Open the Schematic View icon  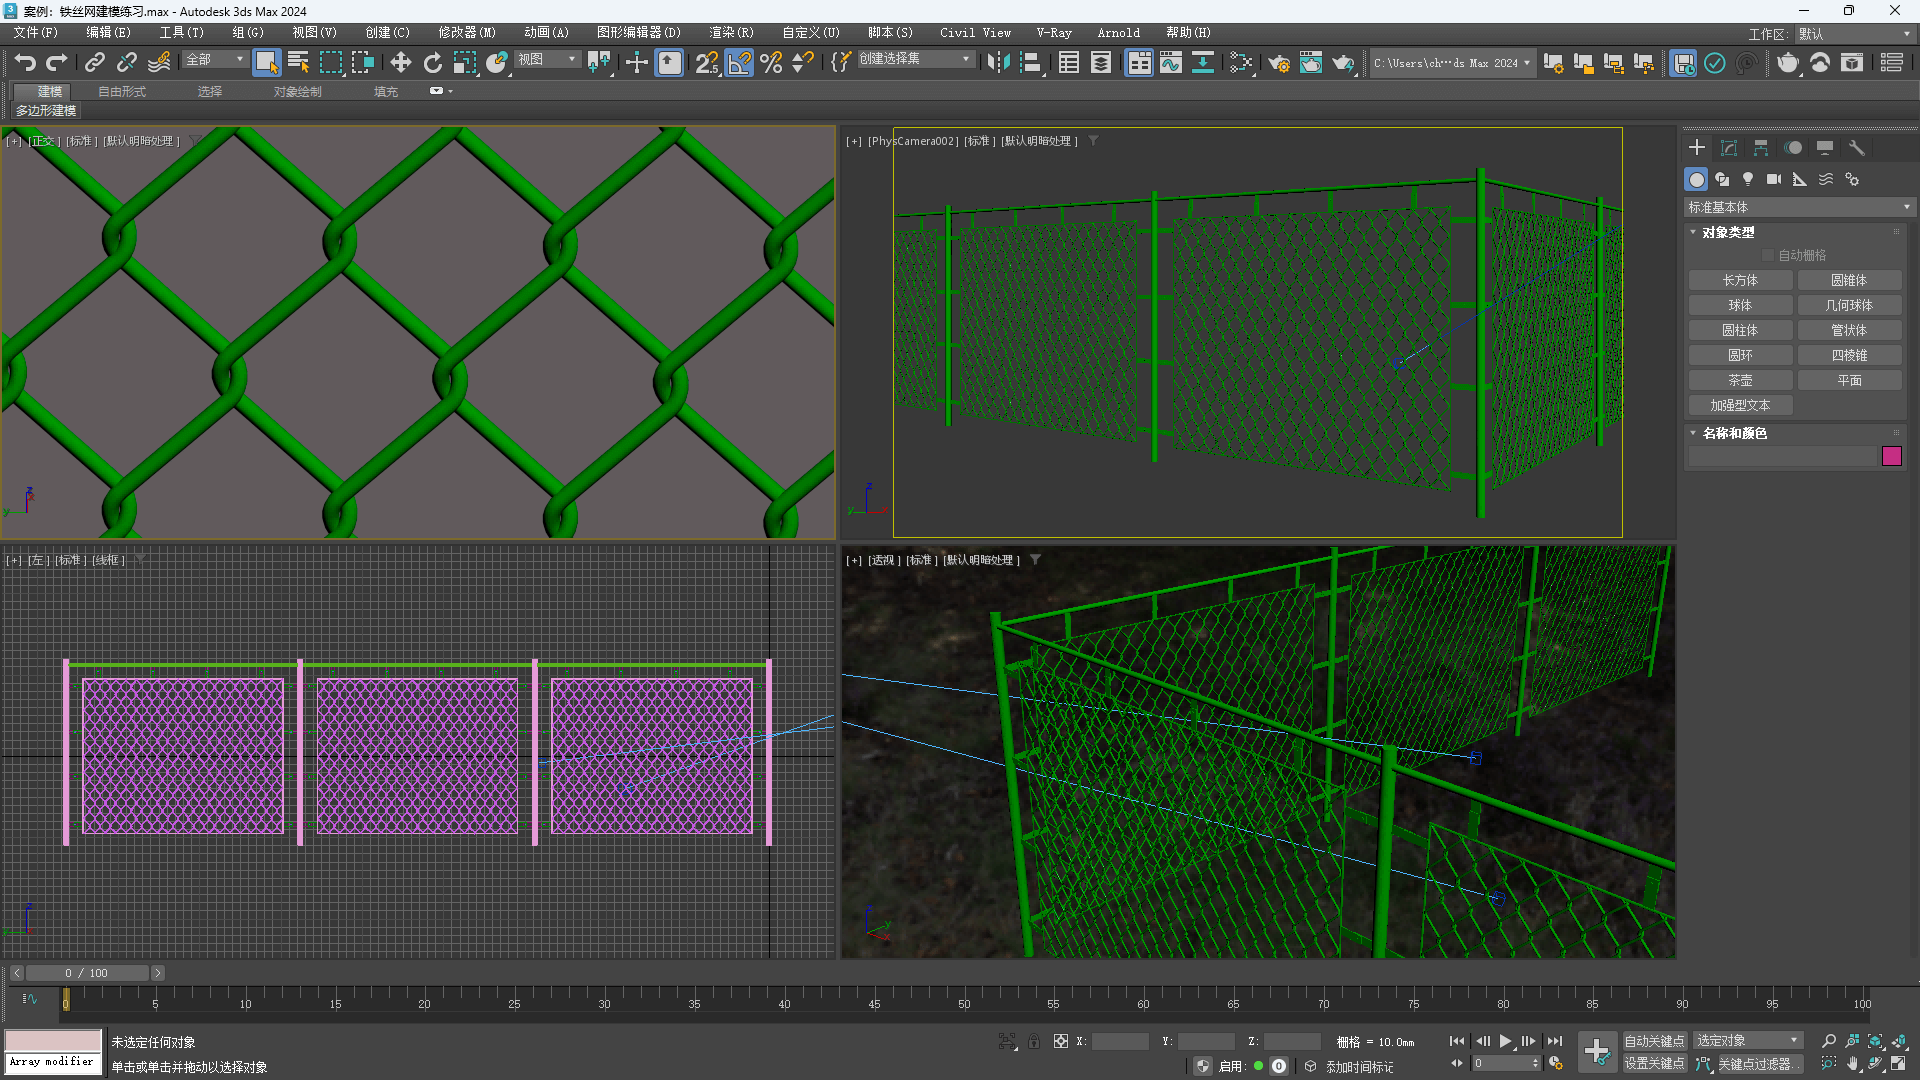point(1202,63)
